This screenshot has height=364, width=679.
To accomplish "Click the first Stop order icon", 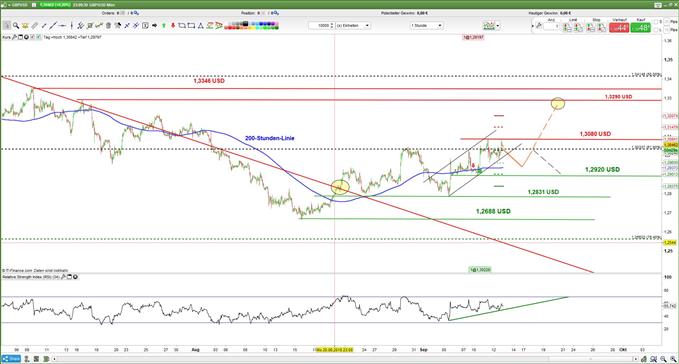I will (591, 27).
